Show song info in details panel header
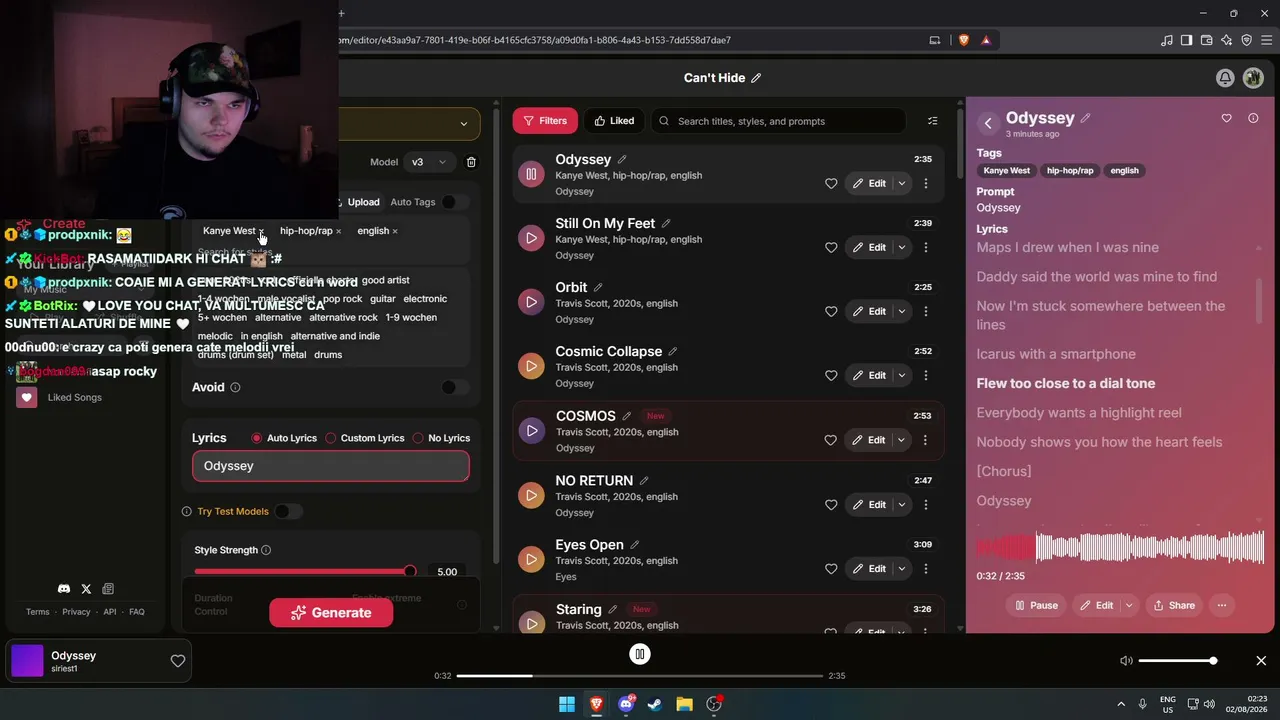 (1253, 118)
